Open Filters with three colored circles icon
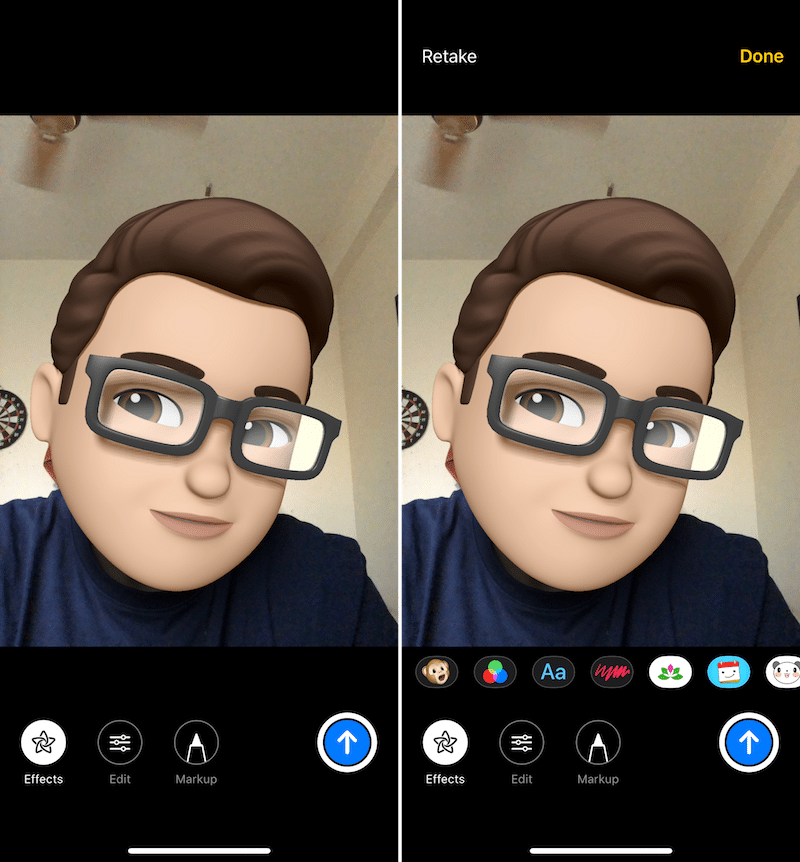 tap(495, 671)
